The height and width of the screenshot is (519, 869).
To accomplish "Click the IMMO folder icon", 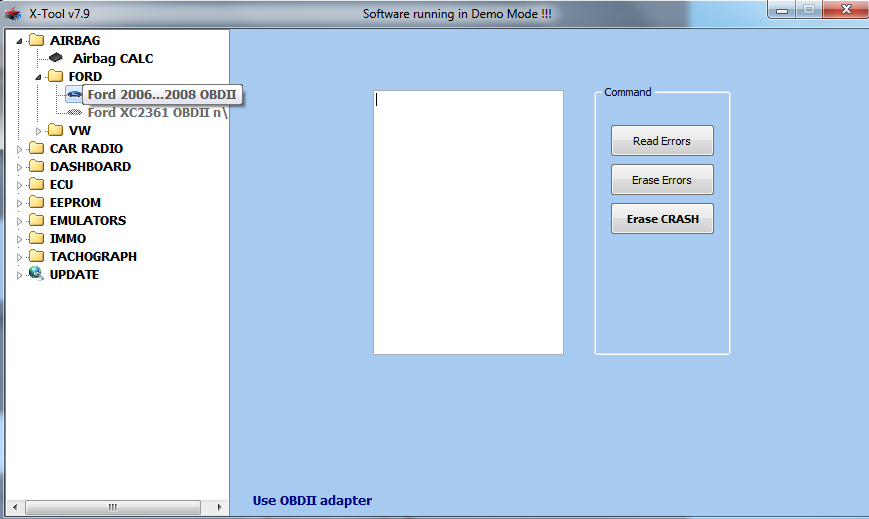I will (36, 238).
